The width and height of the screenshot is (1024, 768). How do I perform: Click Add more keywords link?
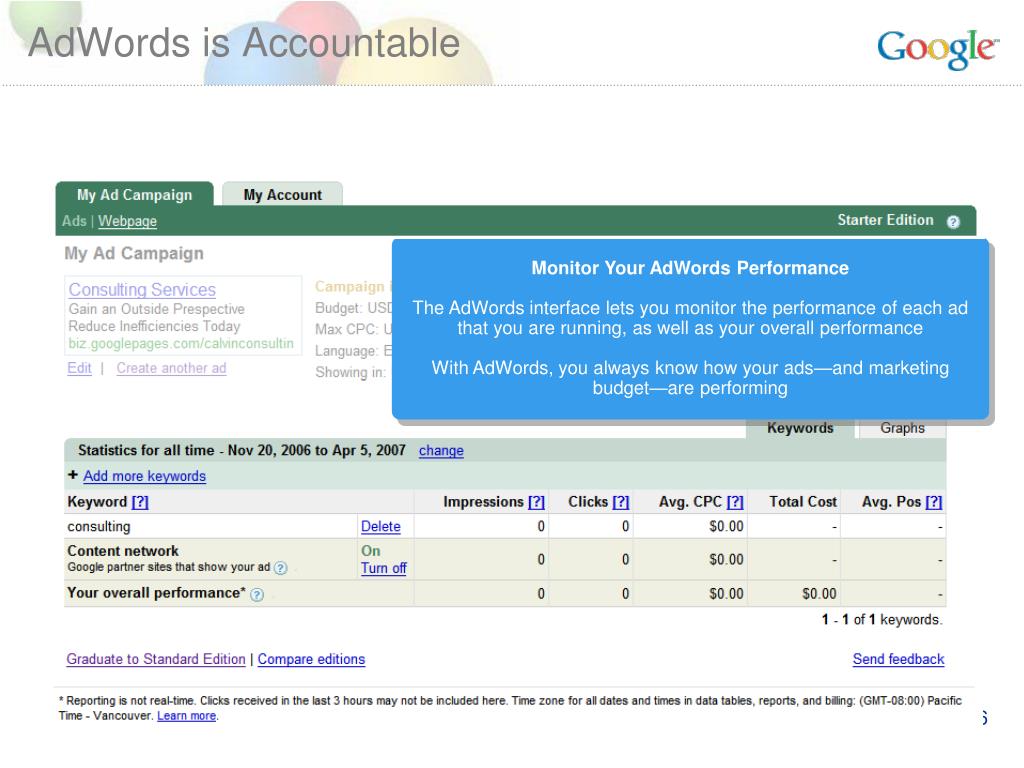[x=144, y=476]
